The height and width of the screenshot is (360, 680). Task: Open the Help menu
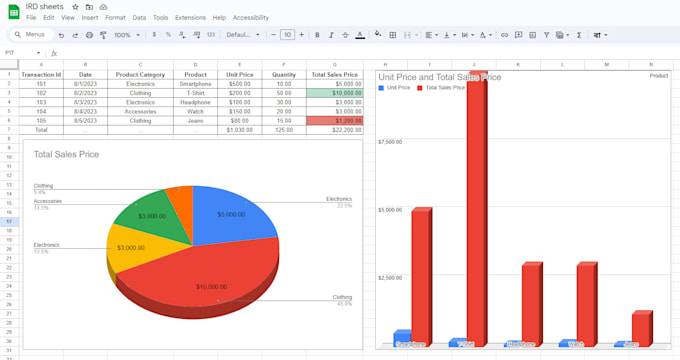click(x=219, y=18)
